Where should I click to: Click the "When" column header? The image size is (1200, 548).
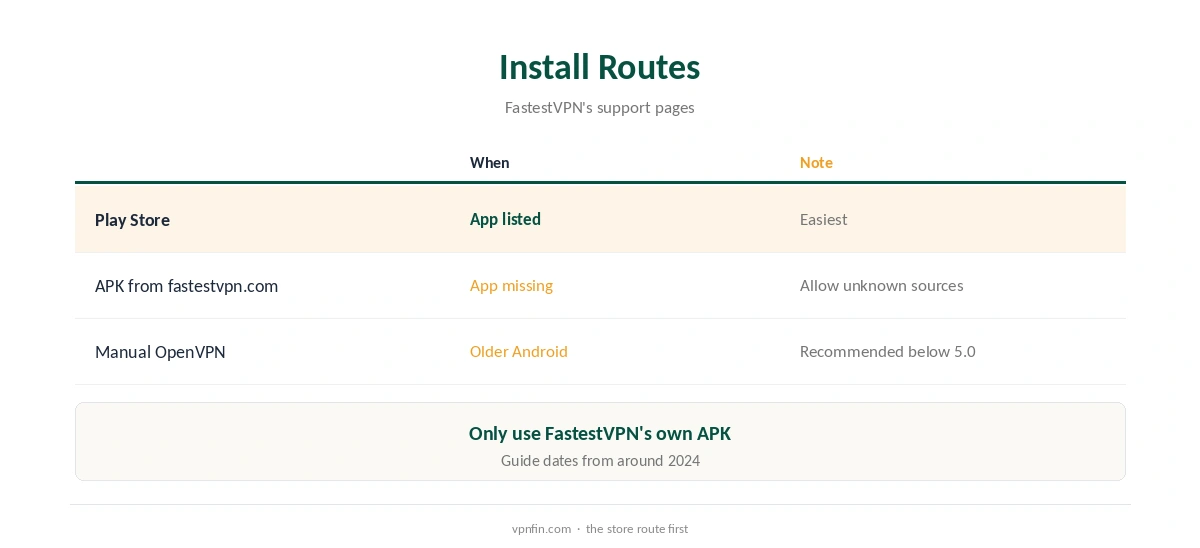[489, 162]
